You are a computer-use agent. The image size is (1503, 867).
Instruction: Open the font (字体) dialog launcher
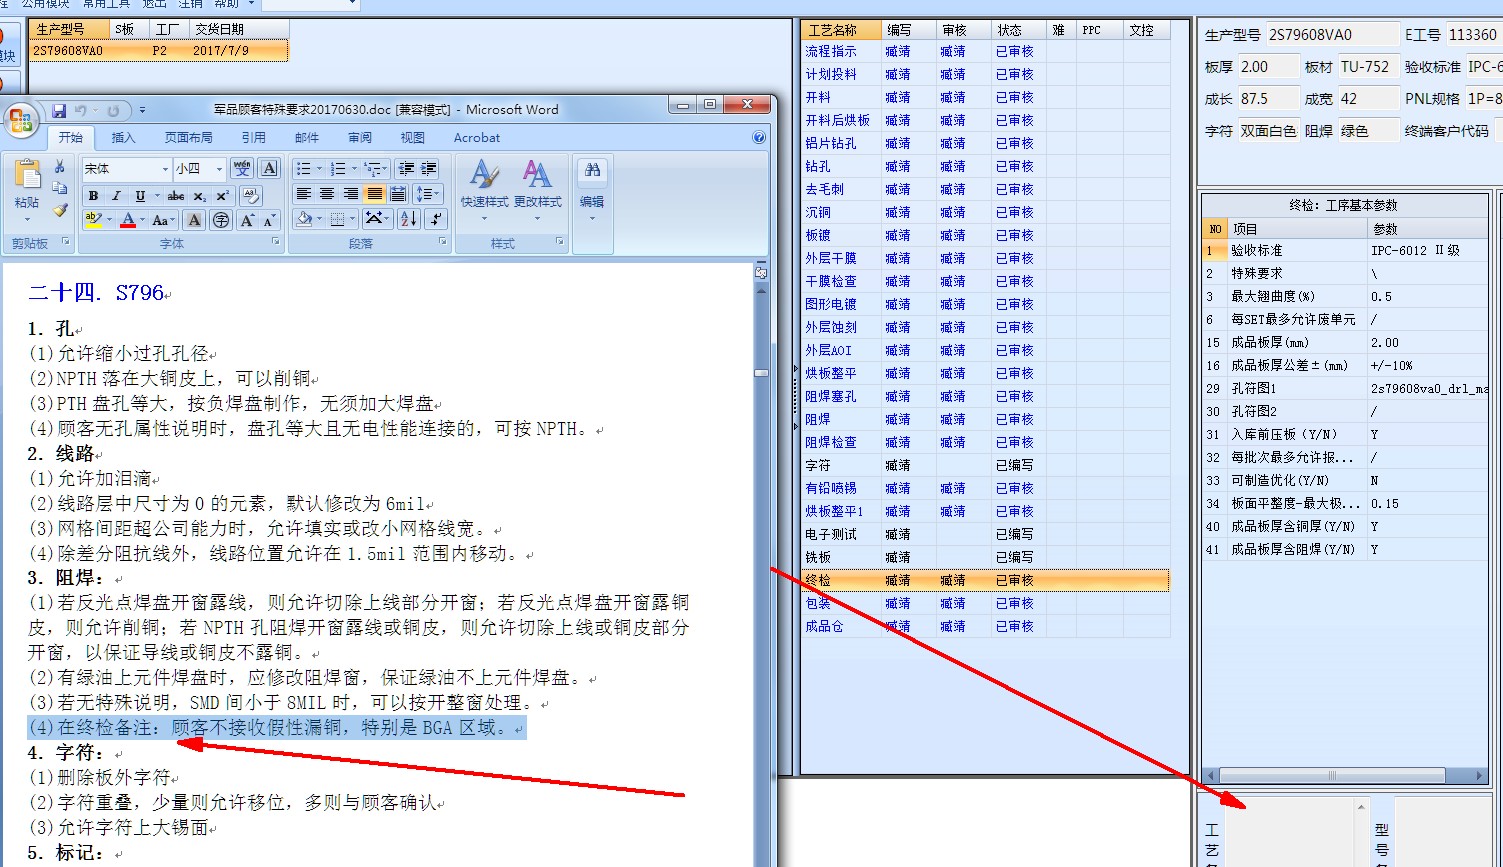(x=276, y=243)
